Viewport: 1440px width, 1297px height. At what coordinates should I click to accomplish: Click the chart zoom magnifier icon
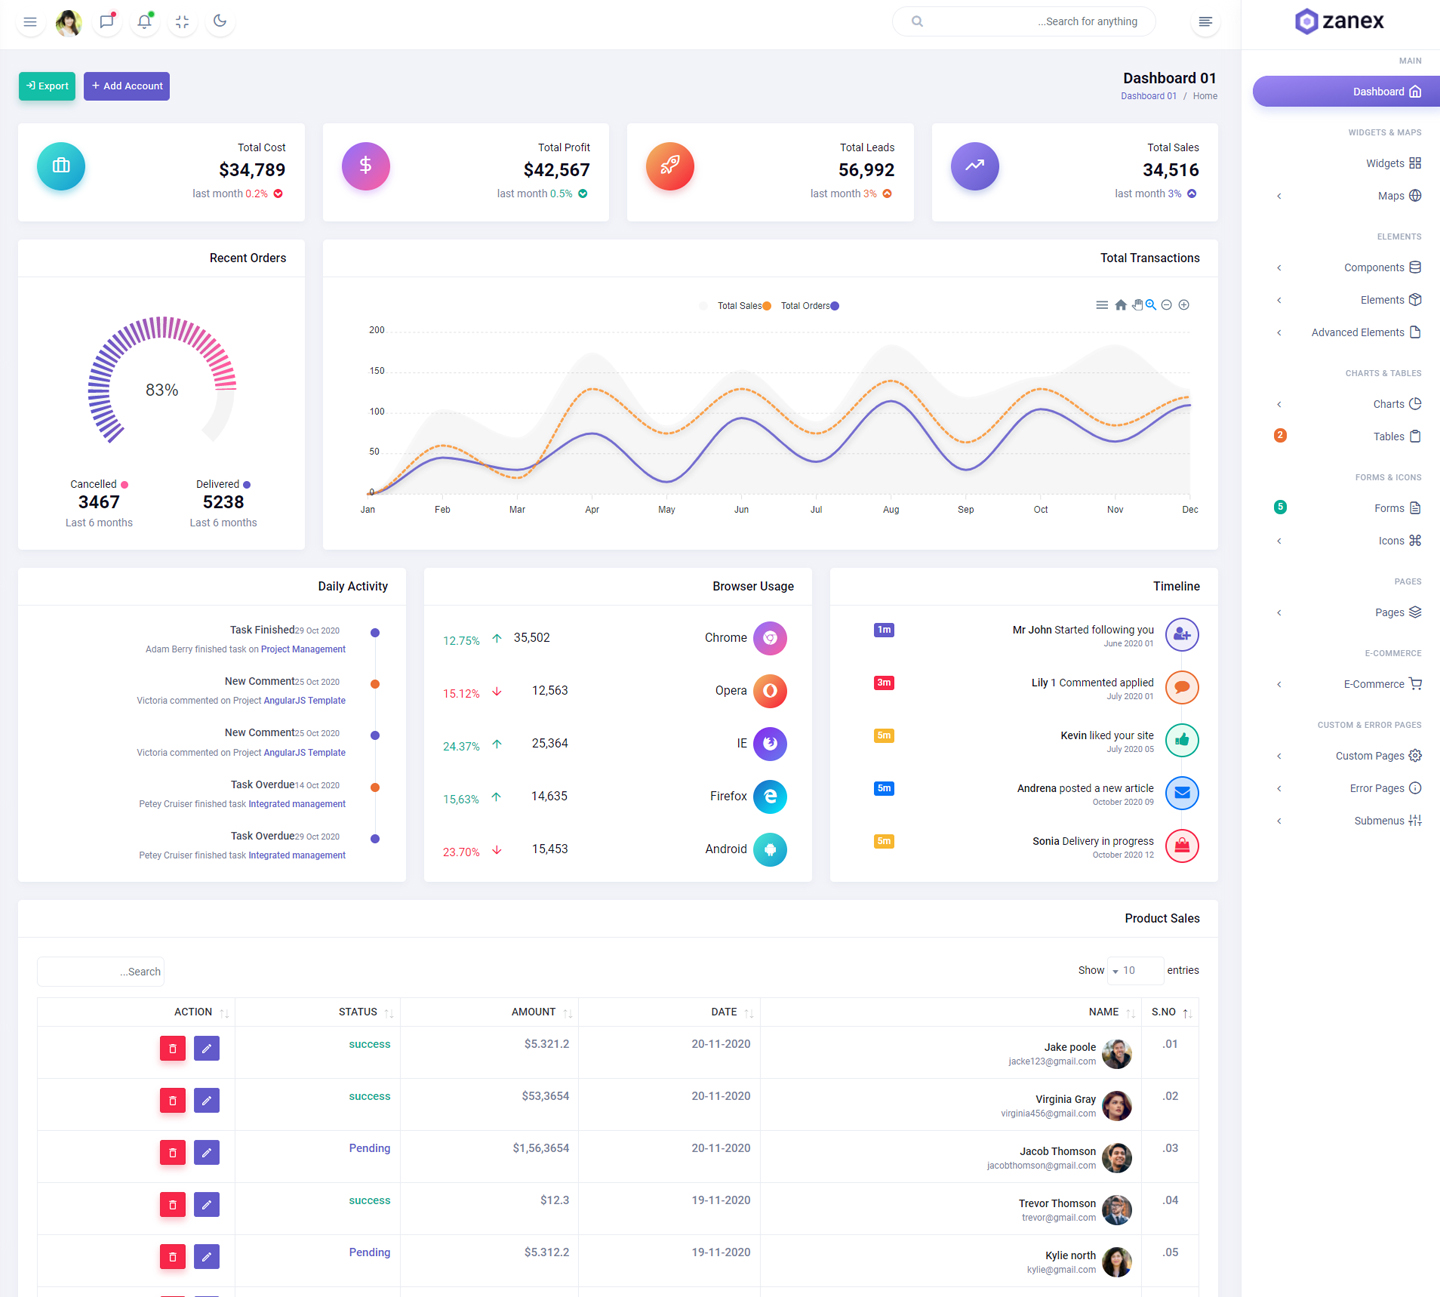pyautogui.click(x=1151, y=305)
